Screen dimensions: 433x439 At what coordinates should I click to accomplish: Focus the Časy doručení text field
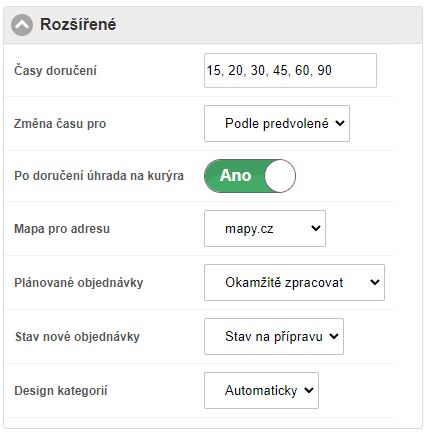290,70
